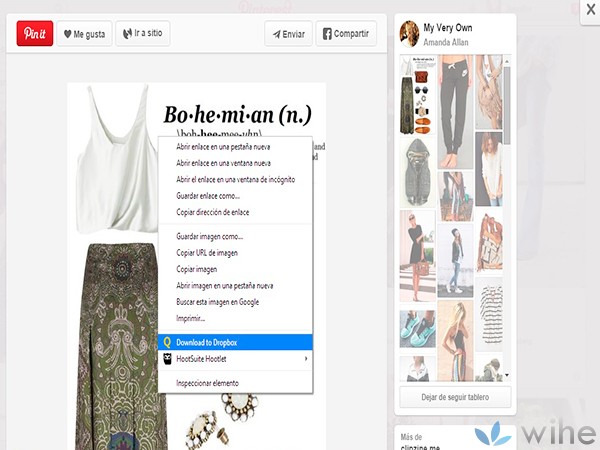This screenshot has height=450, width=600.
Task: Choose Imprimir... from context menu
Action: (x=235, y=318)
